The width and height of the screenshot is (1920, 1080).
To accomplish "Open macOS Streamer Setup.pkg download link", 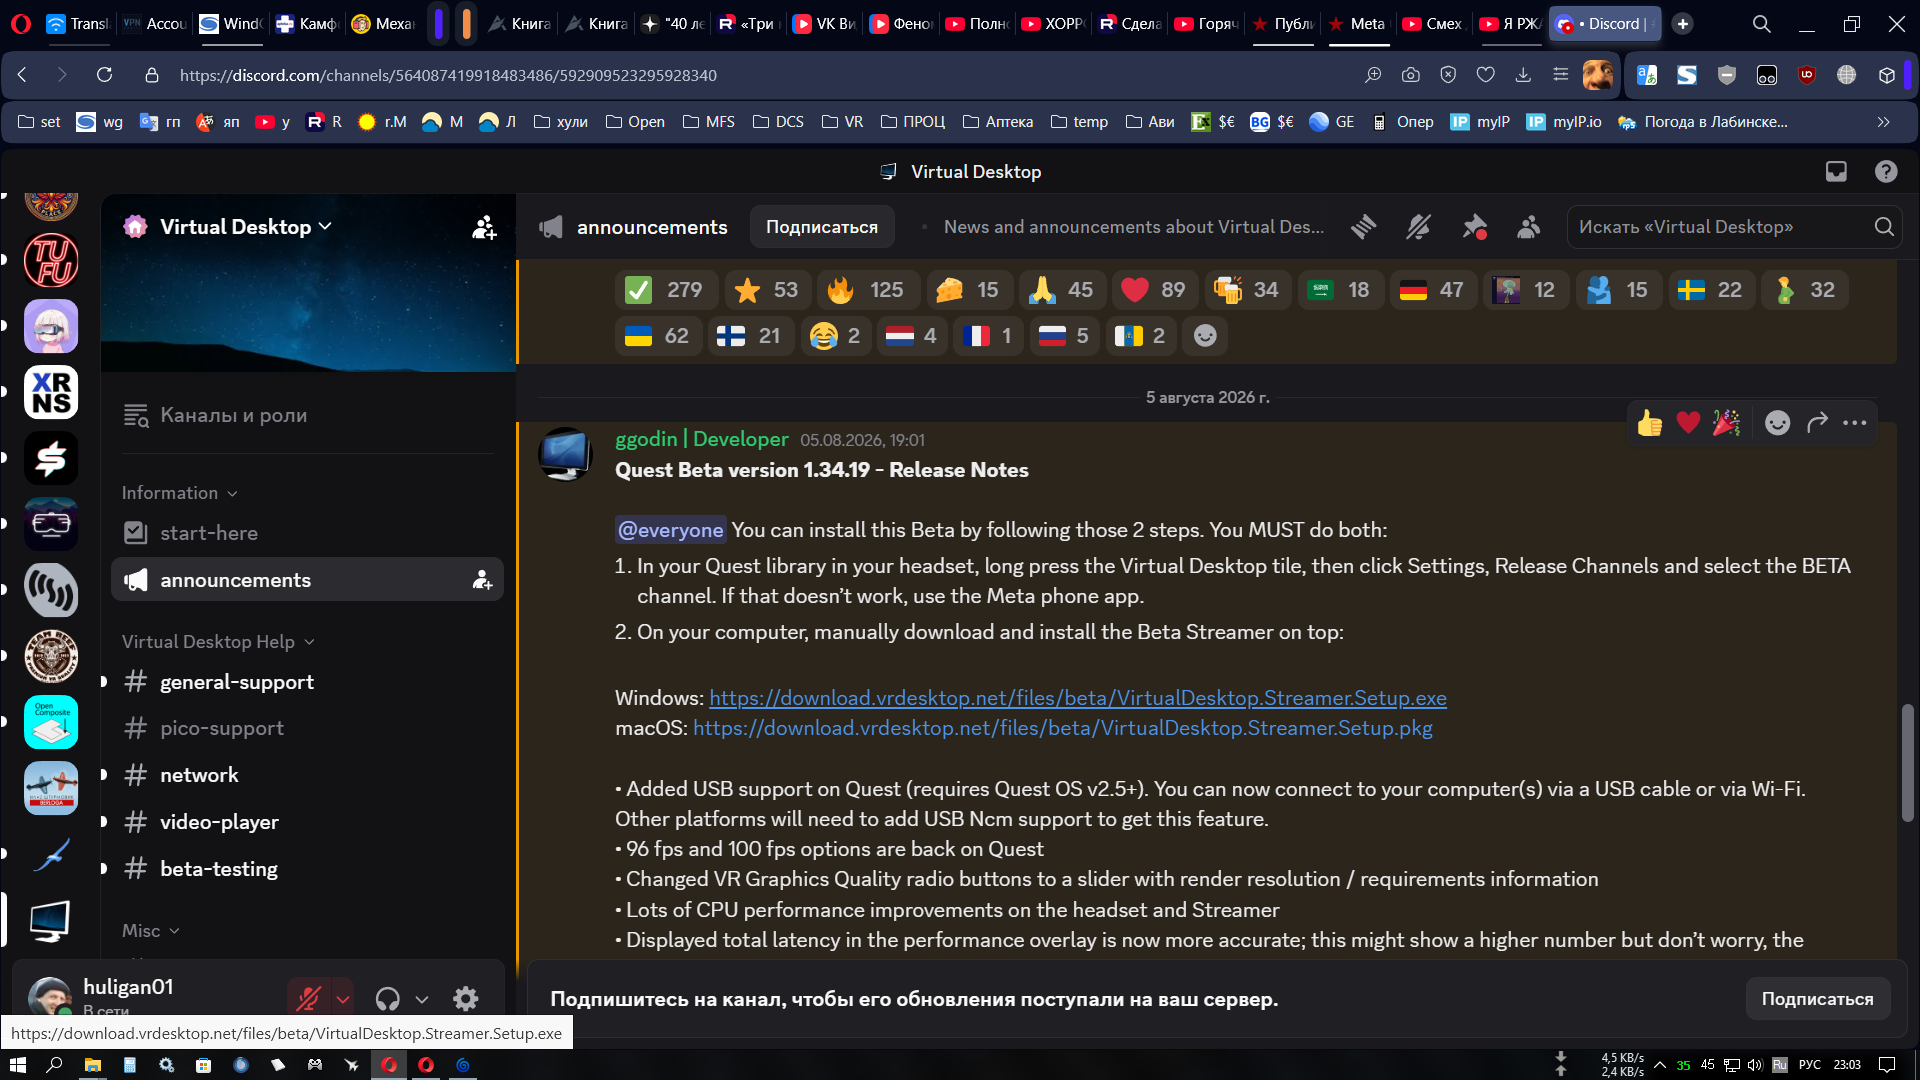I will pos(1063,728).
